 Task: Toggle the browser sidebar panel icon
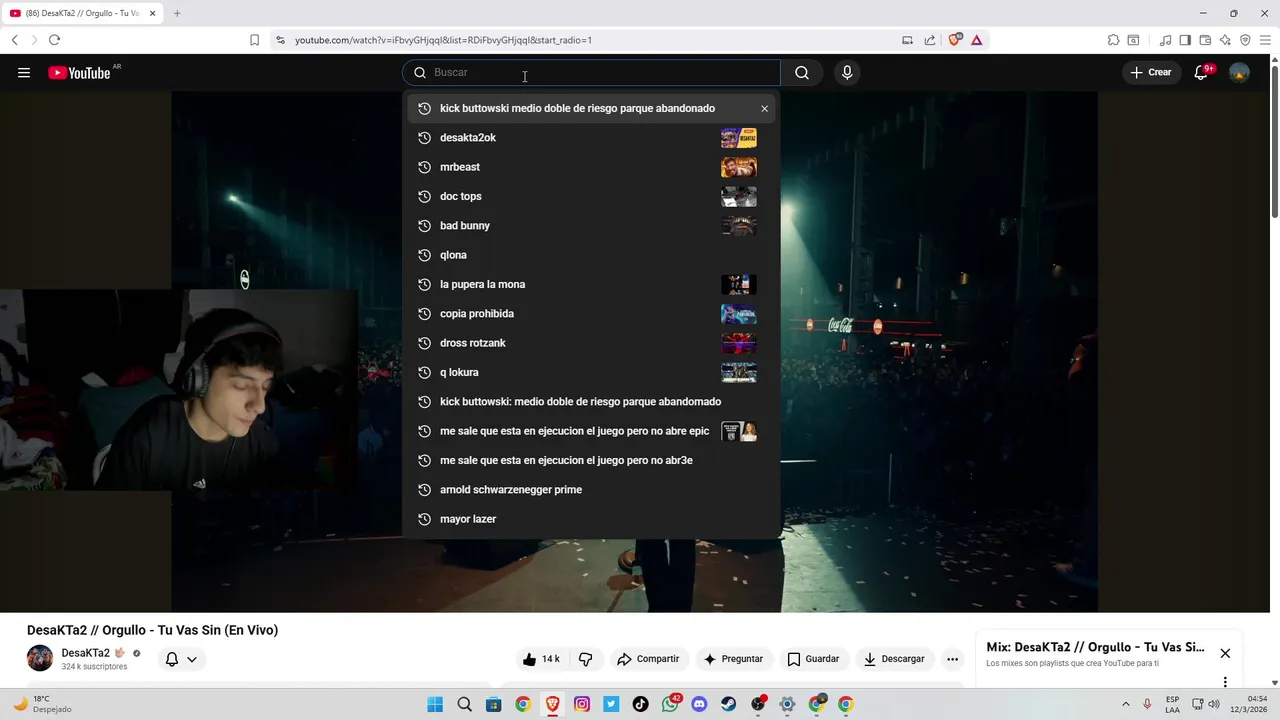(x=1185, y=40)
